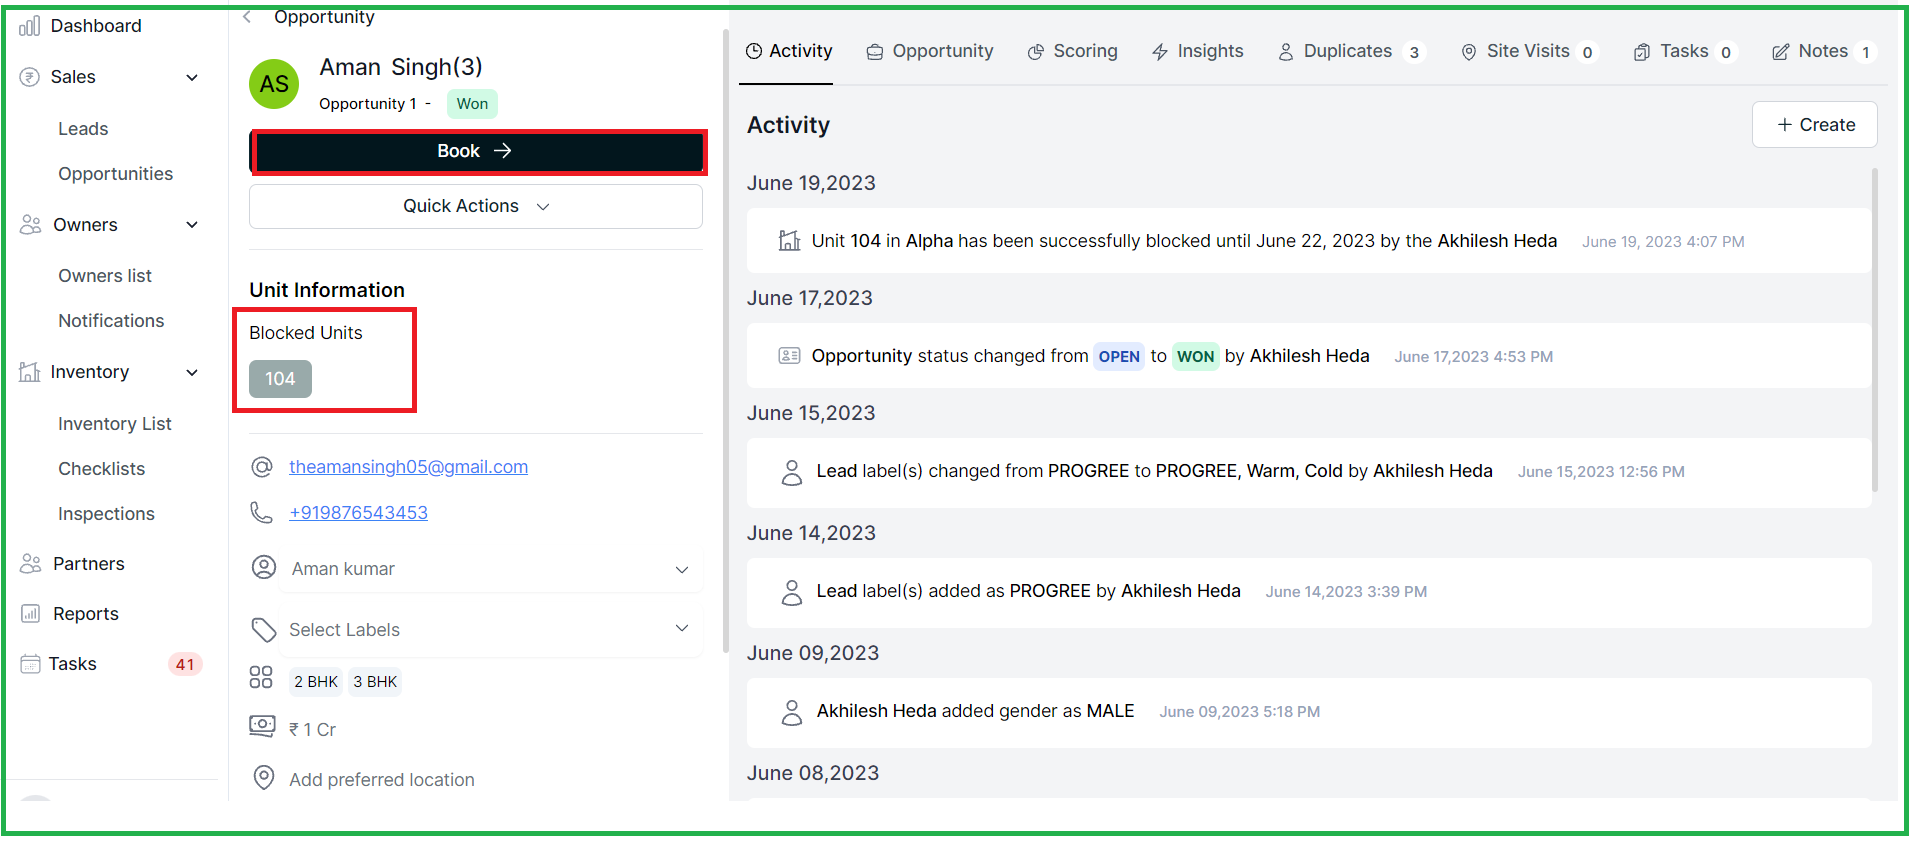Collapse the Owners menu chevron

(x=192, y=225)
